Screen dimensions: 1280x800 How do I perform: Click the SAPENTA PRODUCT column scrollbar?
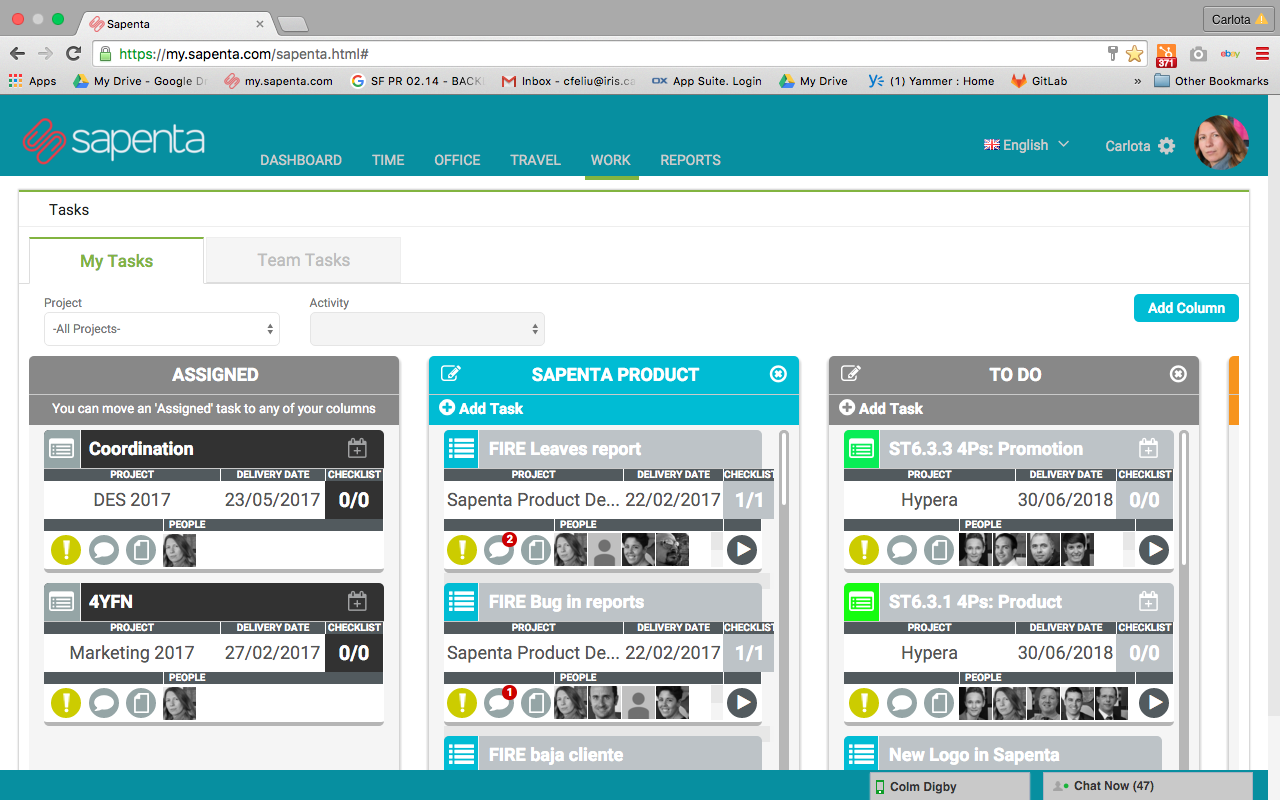point(784,468)
